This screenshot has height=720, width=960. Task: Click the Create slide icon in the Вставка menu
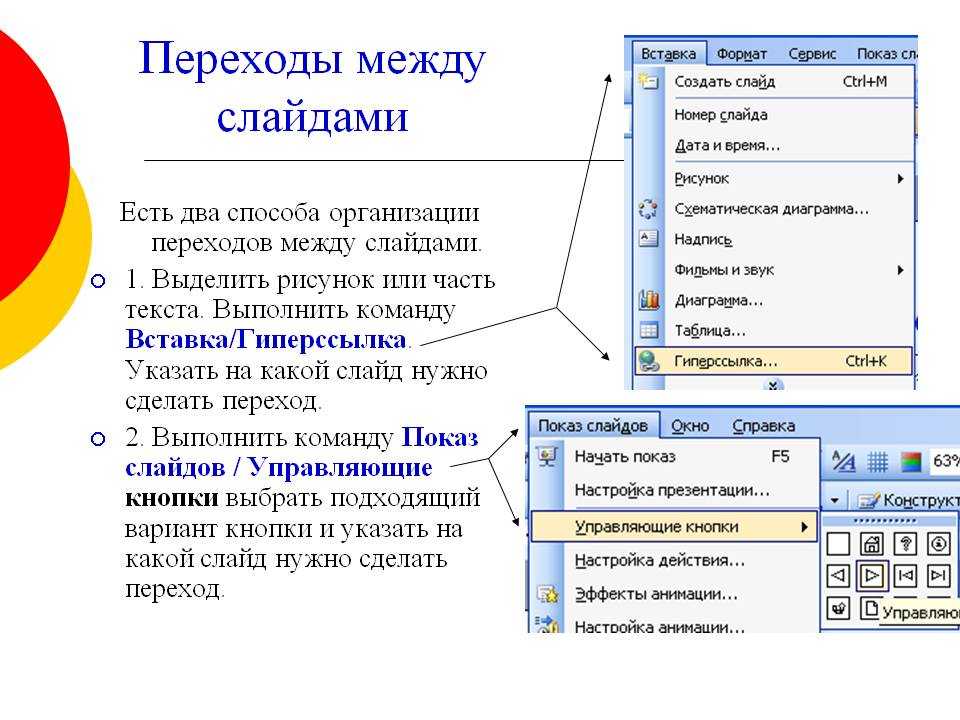point(648,81)
